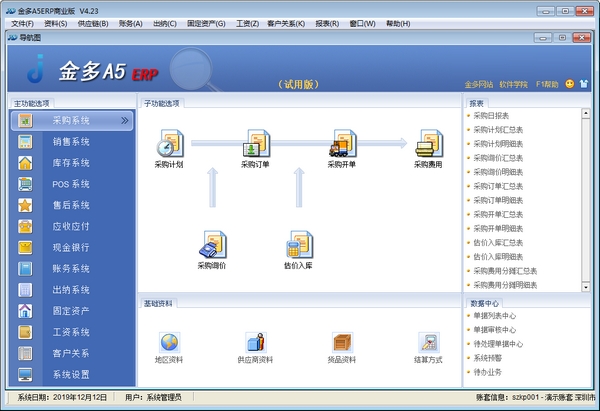The height and width of the screenshot is (411, 600).
Task: Select the 数据中心 tab
Action: [x=484, y=303]
